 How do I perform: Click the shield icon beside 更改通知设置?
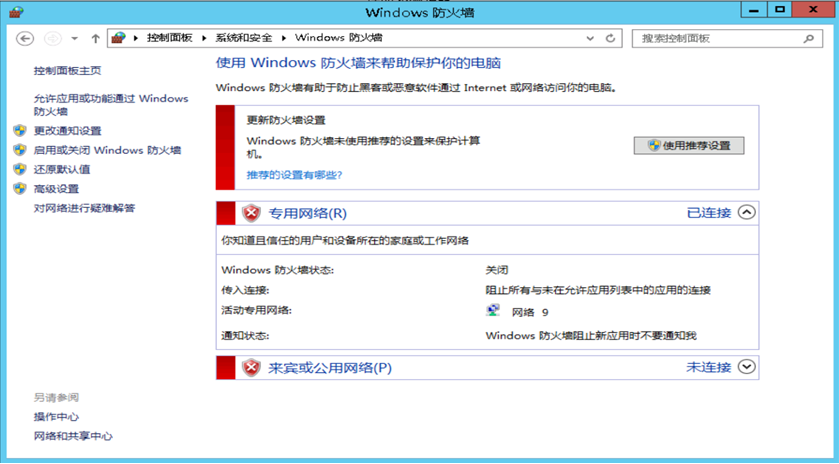coord(20,131)
